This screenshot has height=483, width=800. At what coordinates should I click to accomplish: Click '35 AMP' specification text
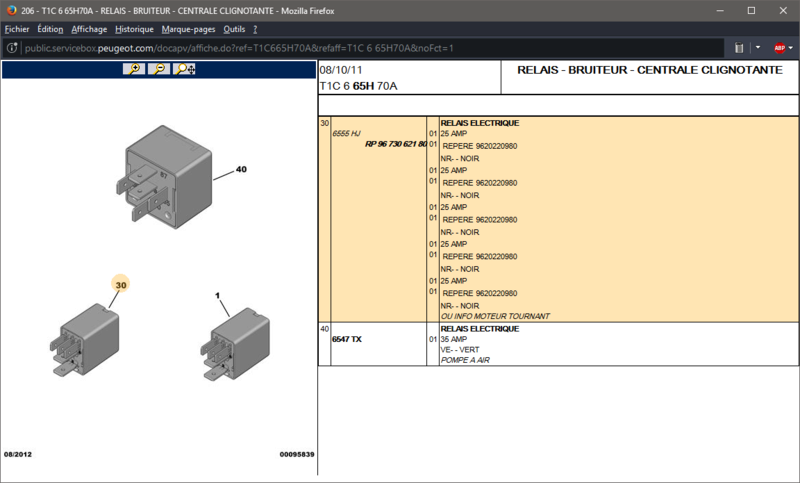454,339
